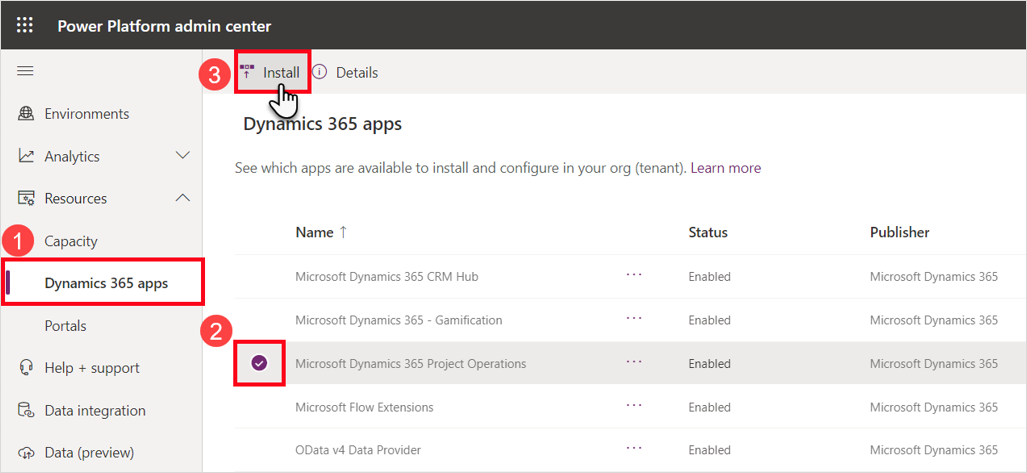Image resolution: width=1027 pixels, height=473 pixels.
Task: Open Help + support page
Action: pos(92,368)
